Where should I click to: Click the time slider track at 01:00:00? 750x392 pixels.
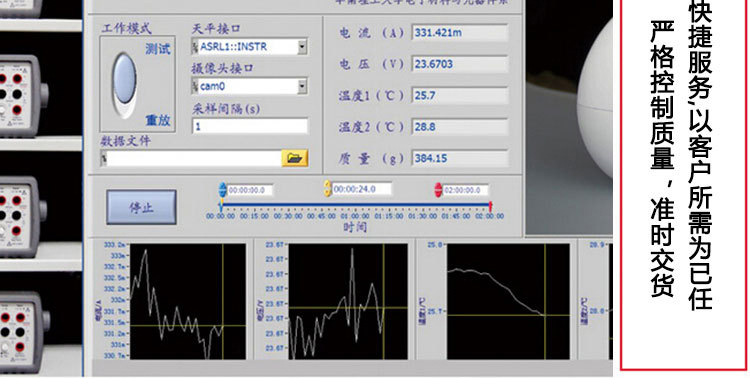click(x=355, y=205)
